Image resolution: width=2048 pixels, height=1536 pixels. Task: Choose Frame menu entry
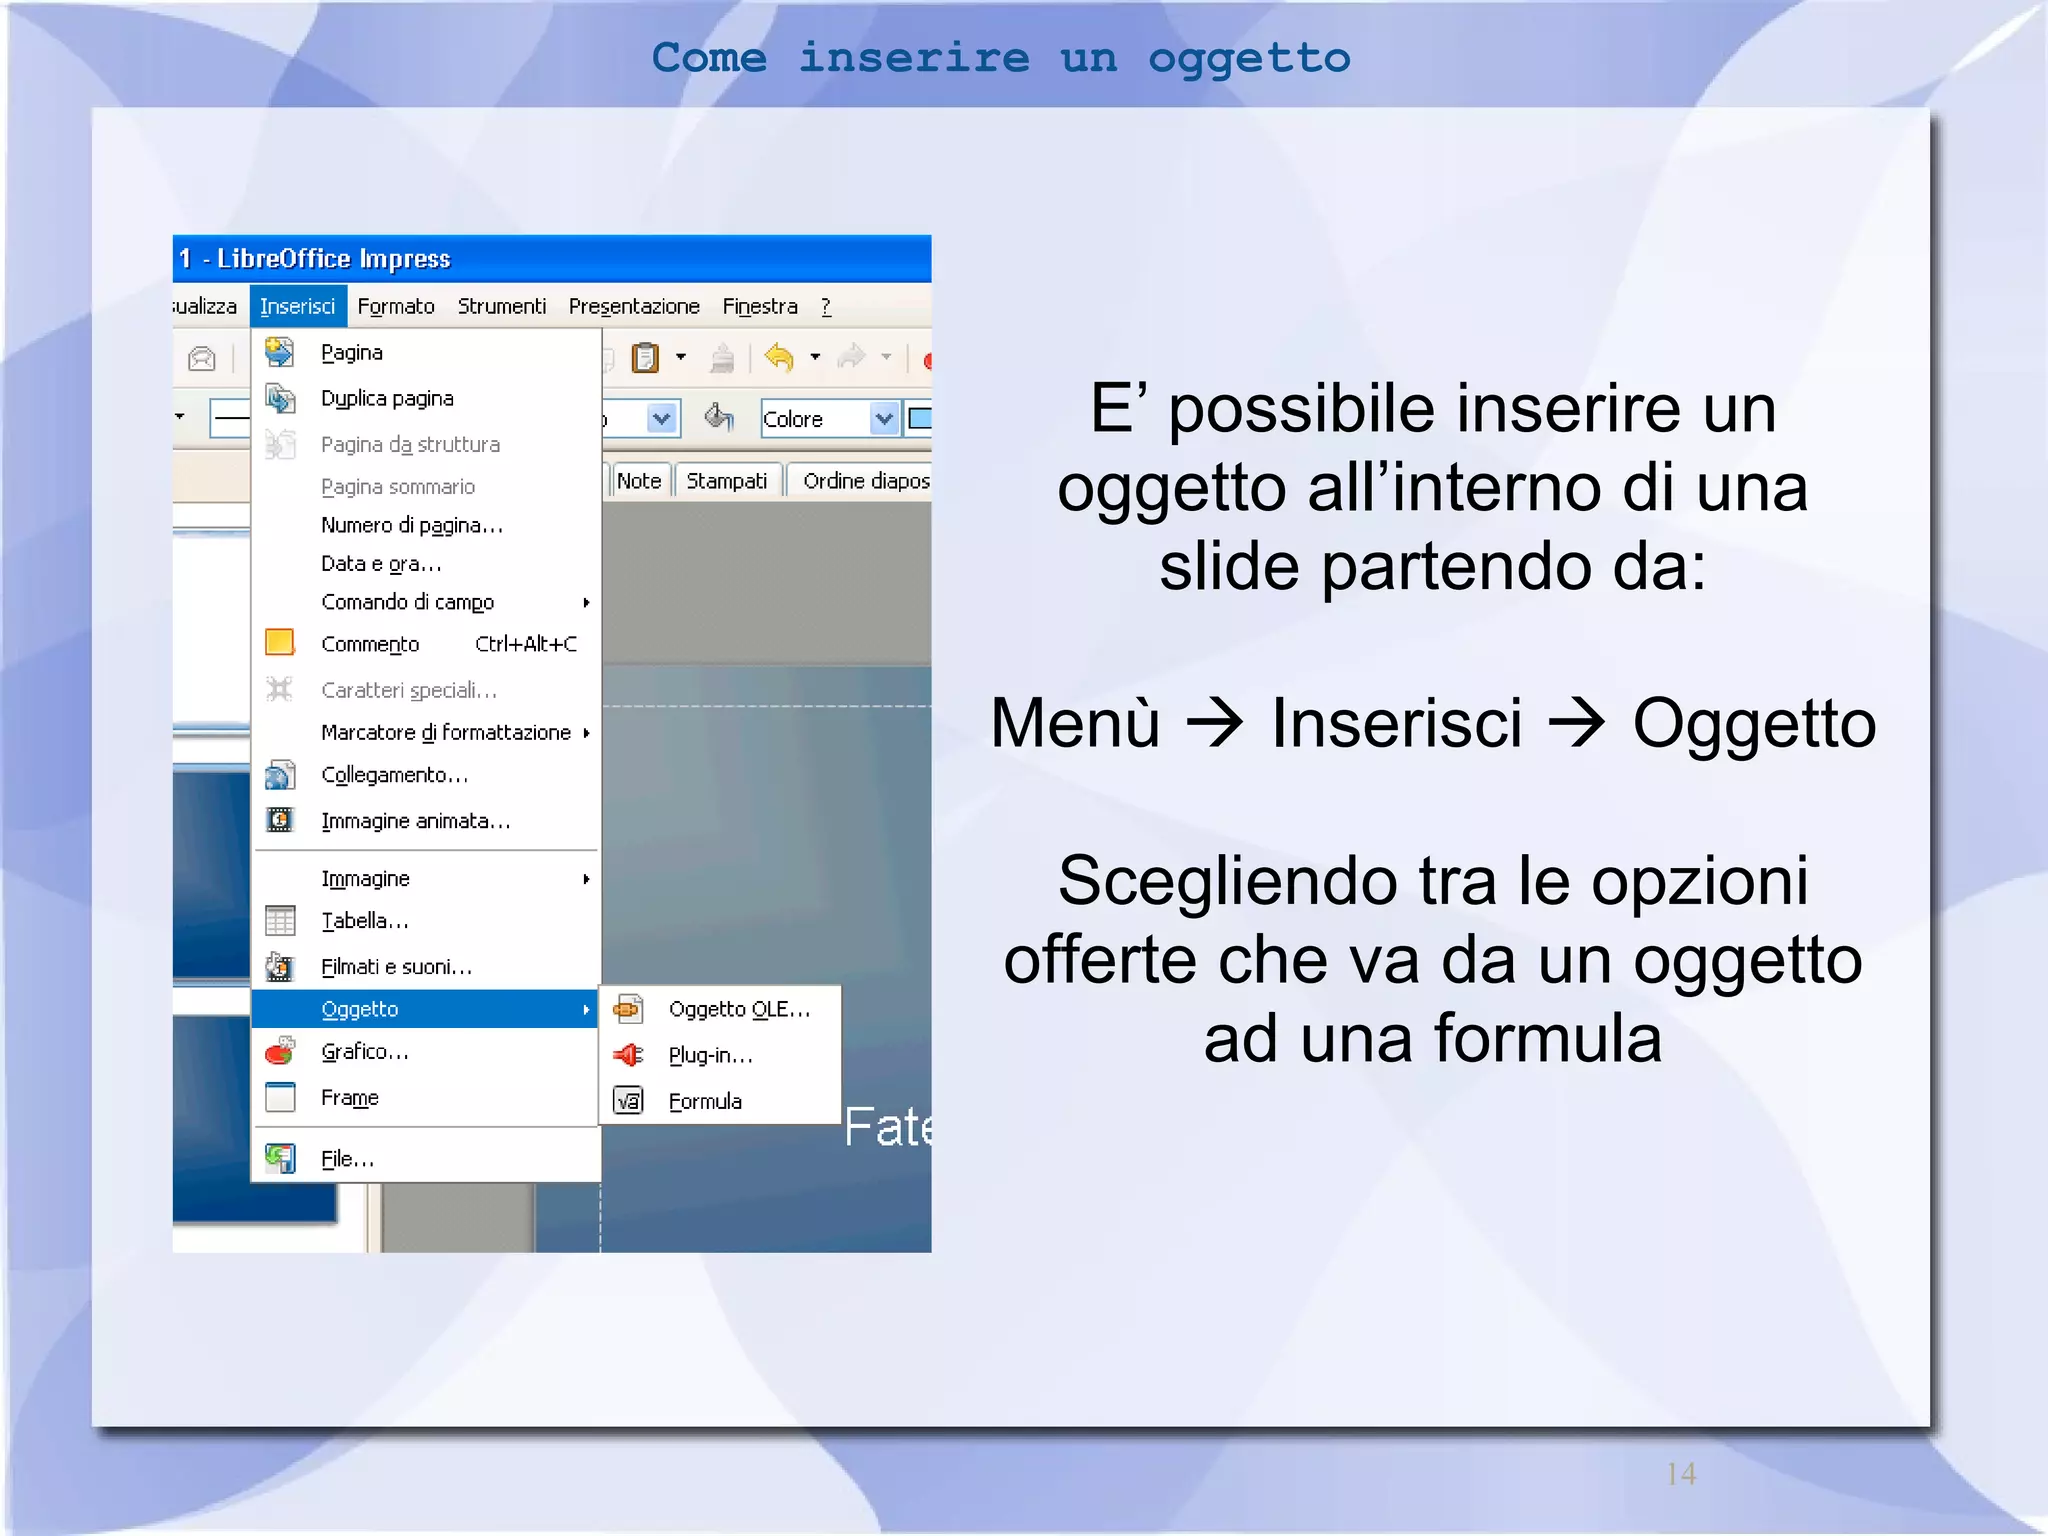[x=427, y=1097]
